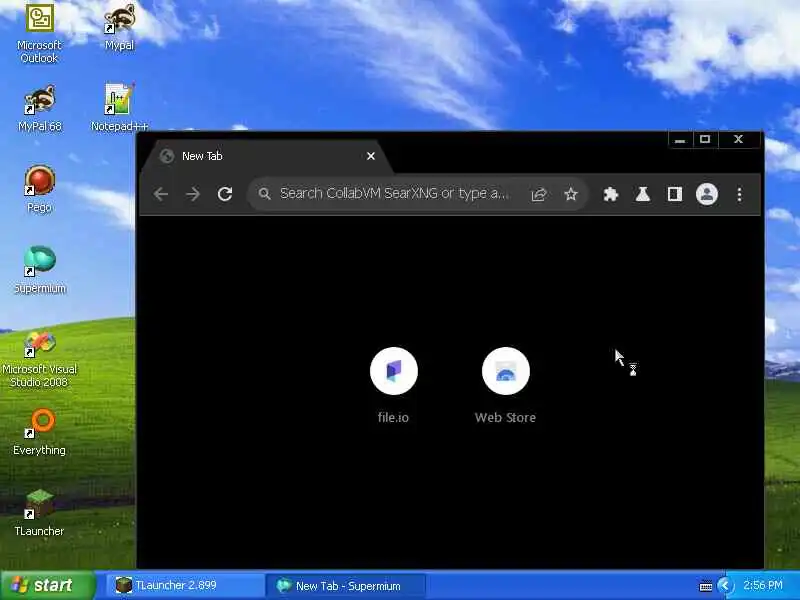Close the Supermium browser window
Image resolution: width=800 pixels, height=600 pixels.
(x=738, y=139)
